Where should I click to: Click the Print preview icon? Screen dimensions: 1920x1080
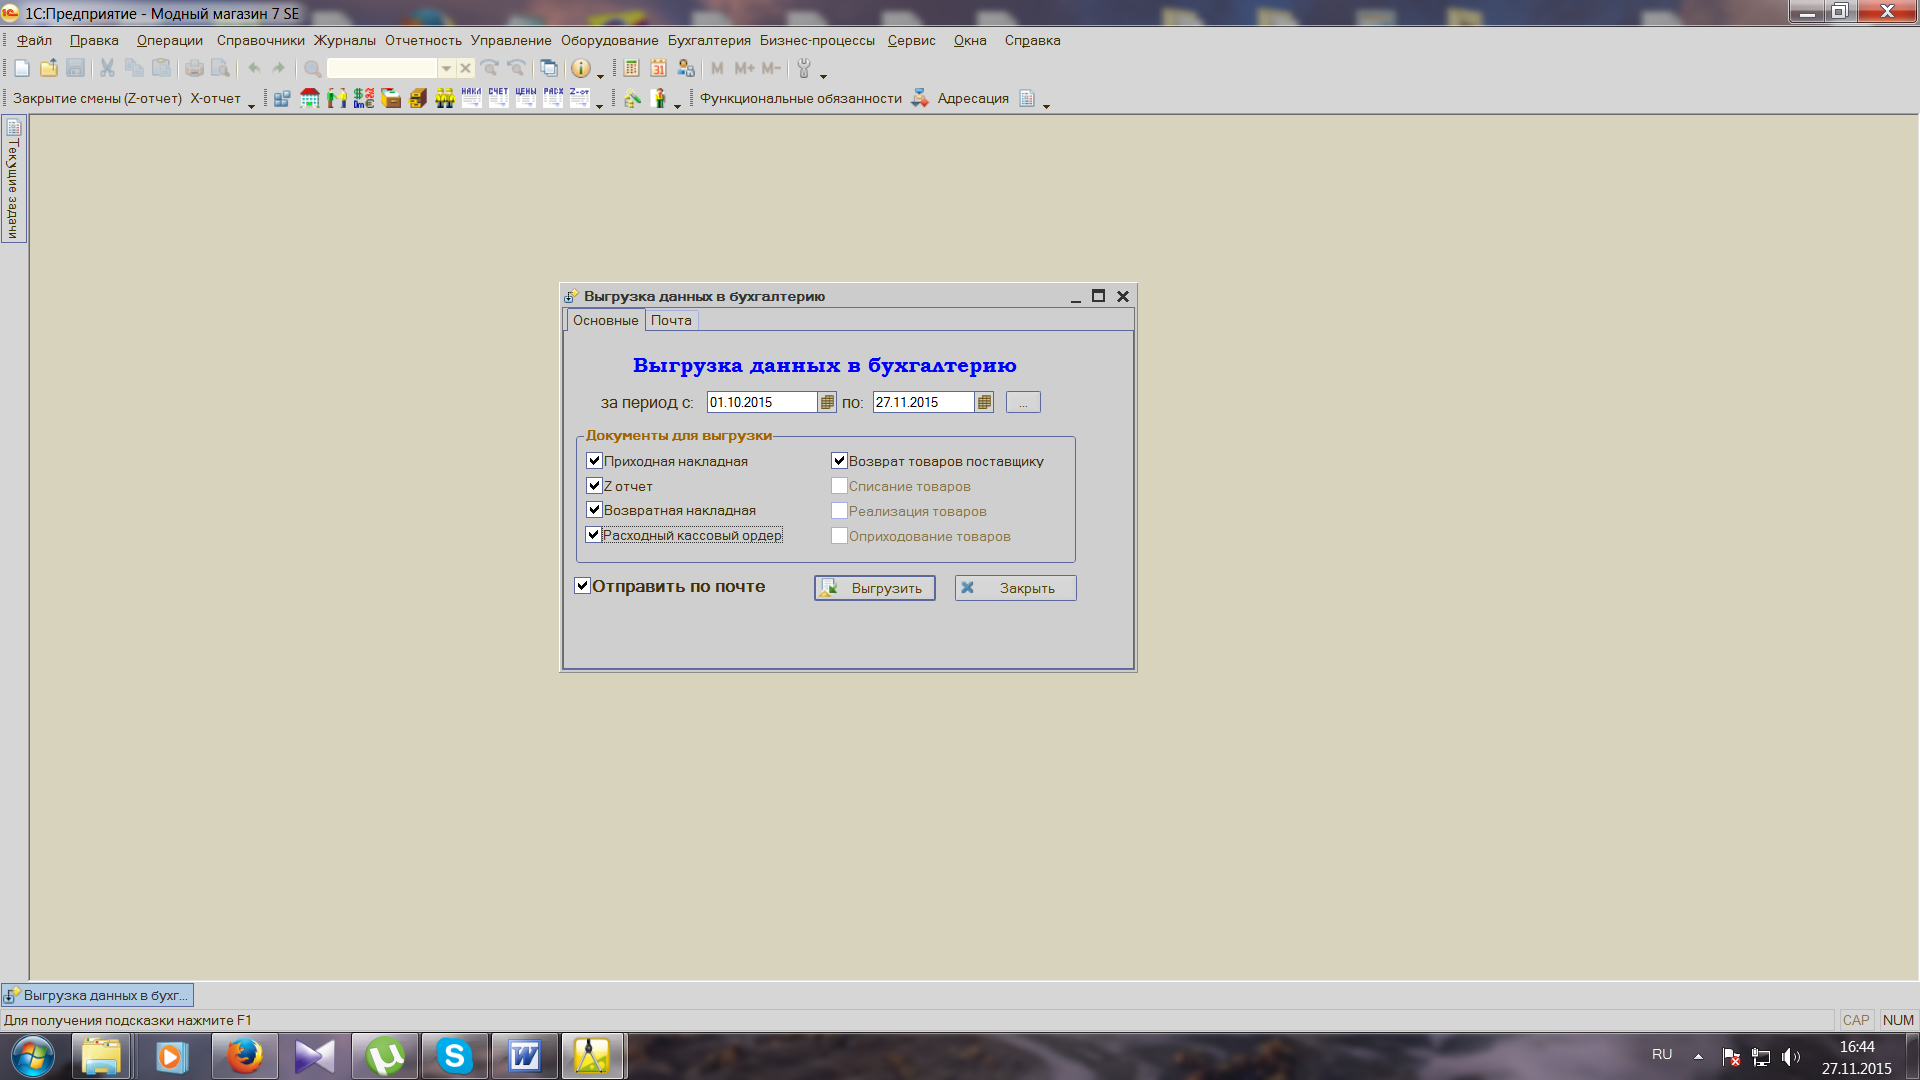click(220, 68)
